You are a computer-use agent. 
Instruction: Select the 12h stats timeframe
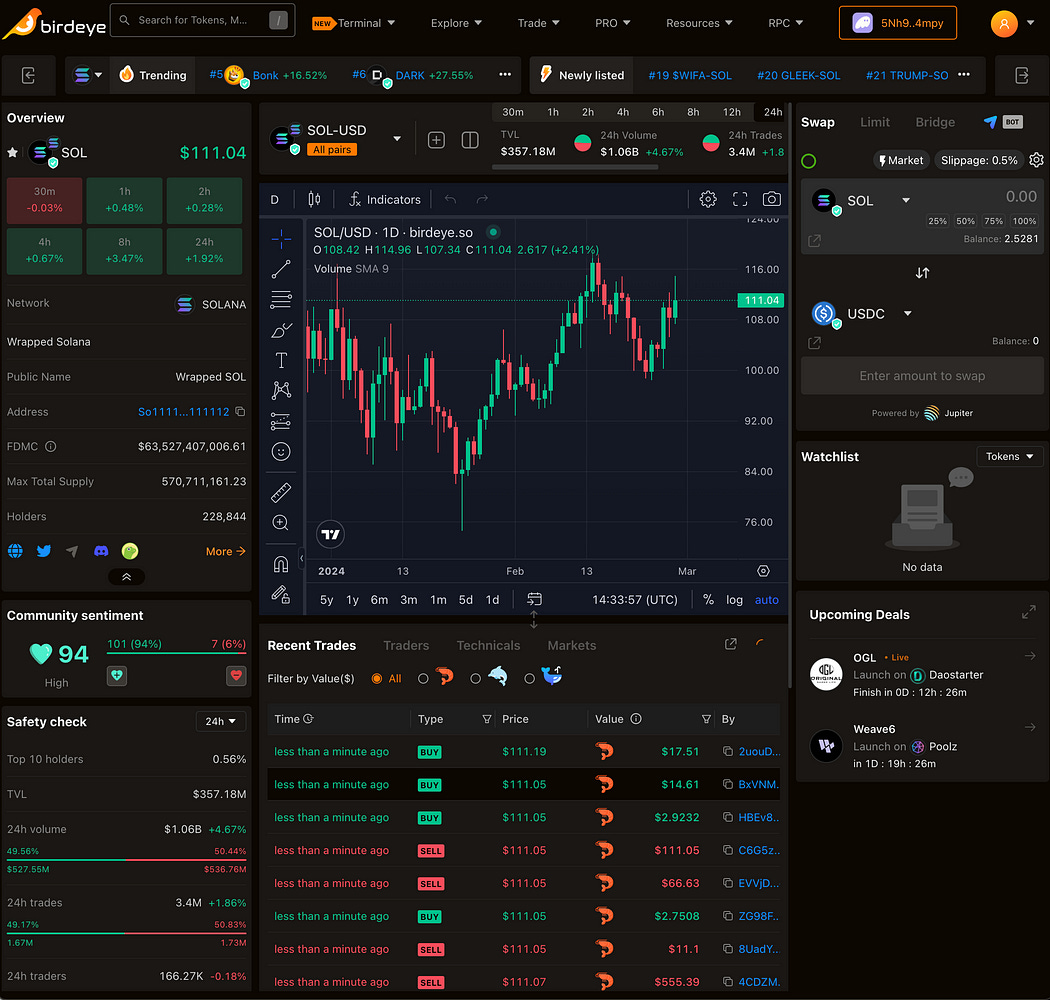click(x=731, y=112)
